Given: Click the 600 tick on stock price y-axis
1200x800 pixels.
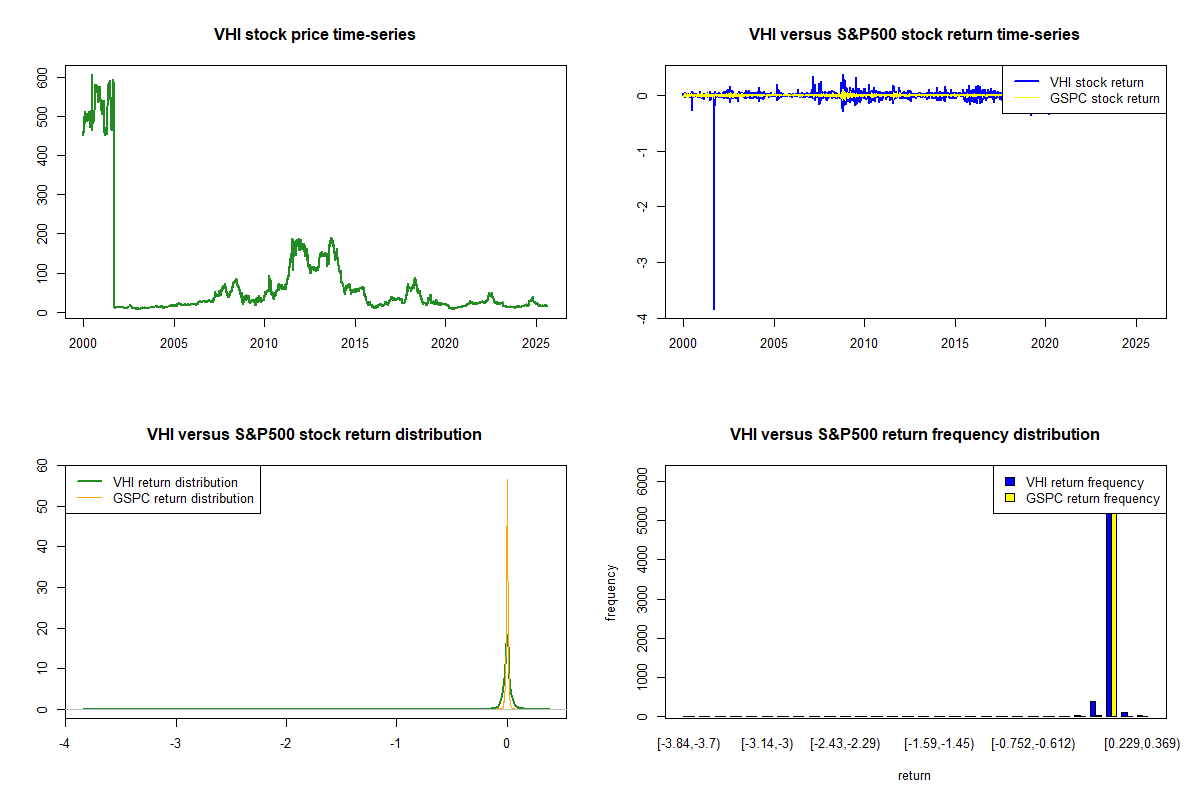Looking at the screenshot, I should 42,77.
